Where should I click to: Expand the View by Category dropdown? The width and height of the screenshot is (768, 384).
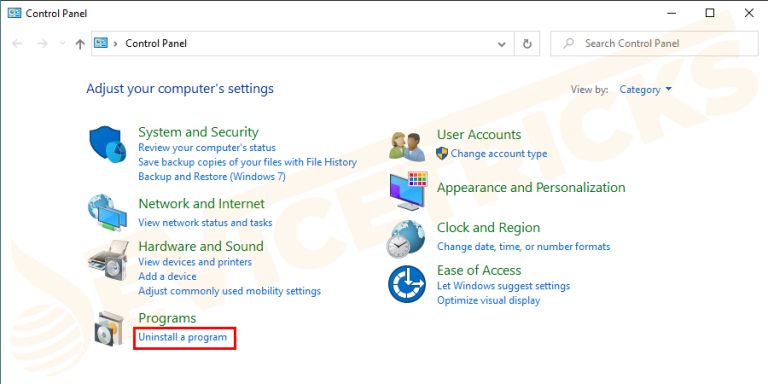pyautogui.click(x=646, y=90)
